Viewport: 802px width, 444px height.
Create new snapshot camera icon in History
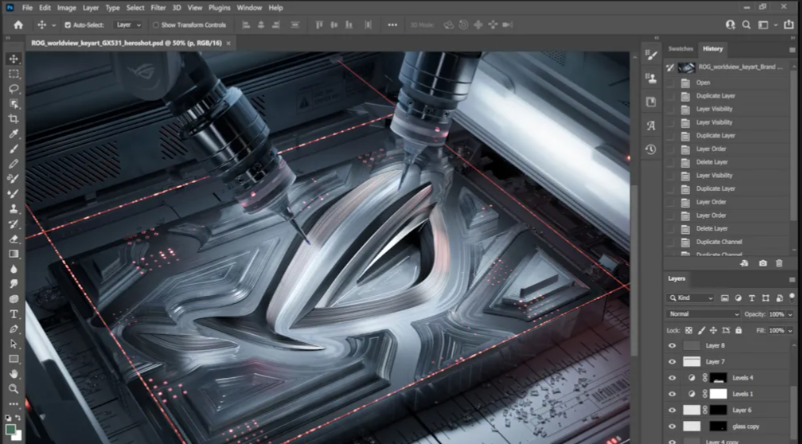coord(763,263)
